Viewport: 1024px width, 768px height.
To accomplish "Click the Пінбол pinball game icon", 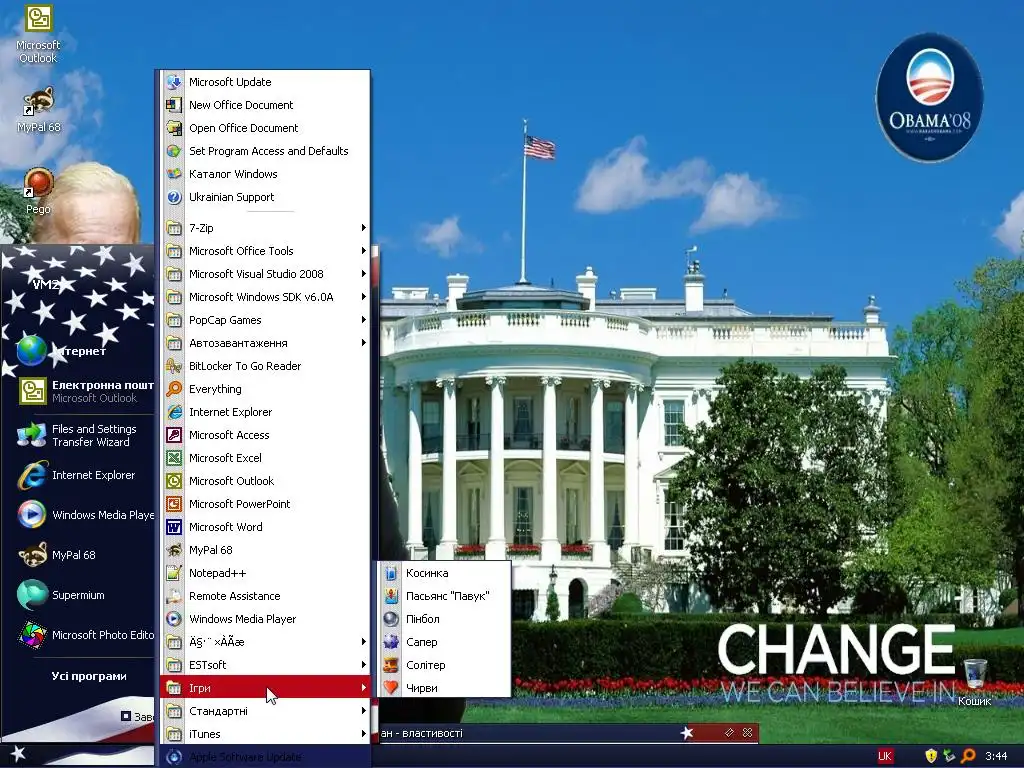I will point(391,619).
